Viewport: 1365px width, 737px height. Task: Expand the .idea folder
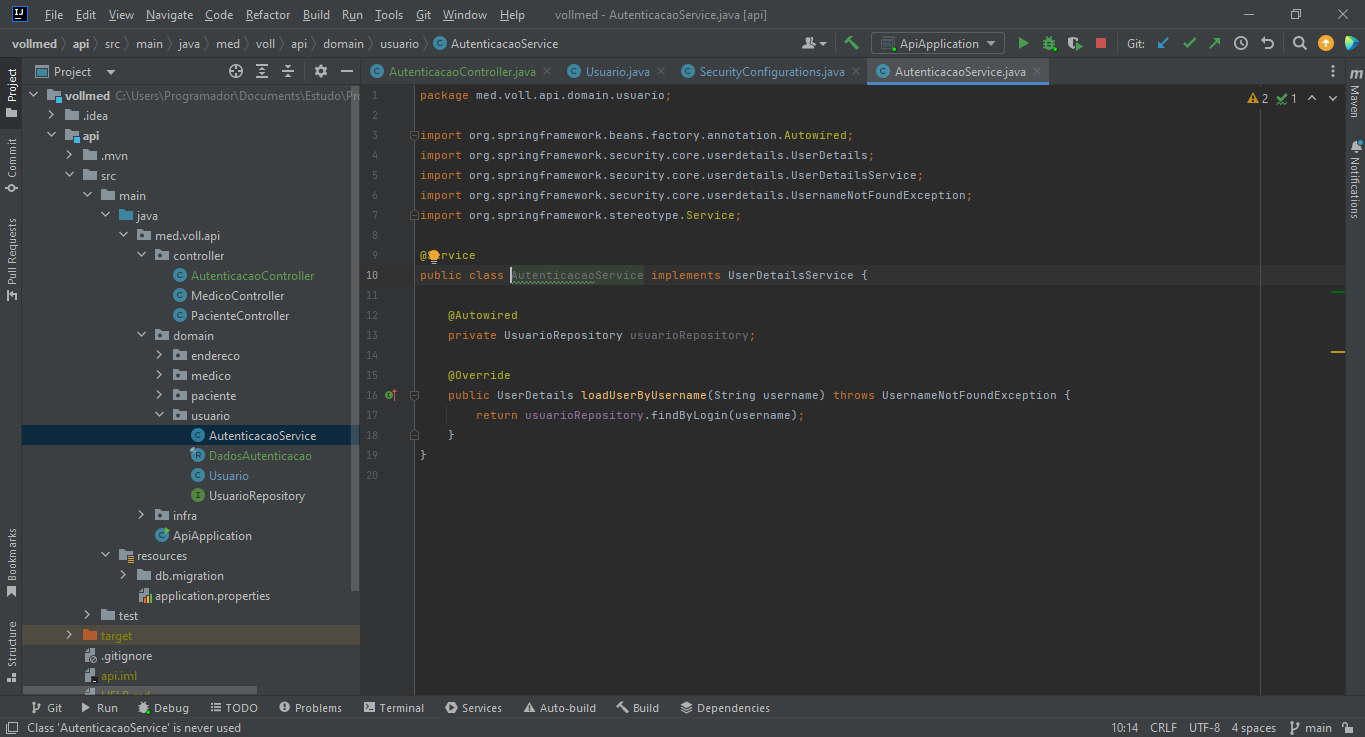tap(51, 116)
